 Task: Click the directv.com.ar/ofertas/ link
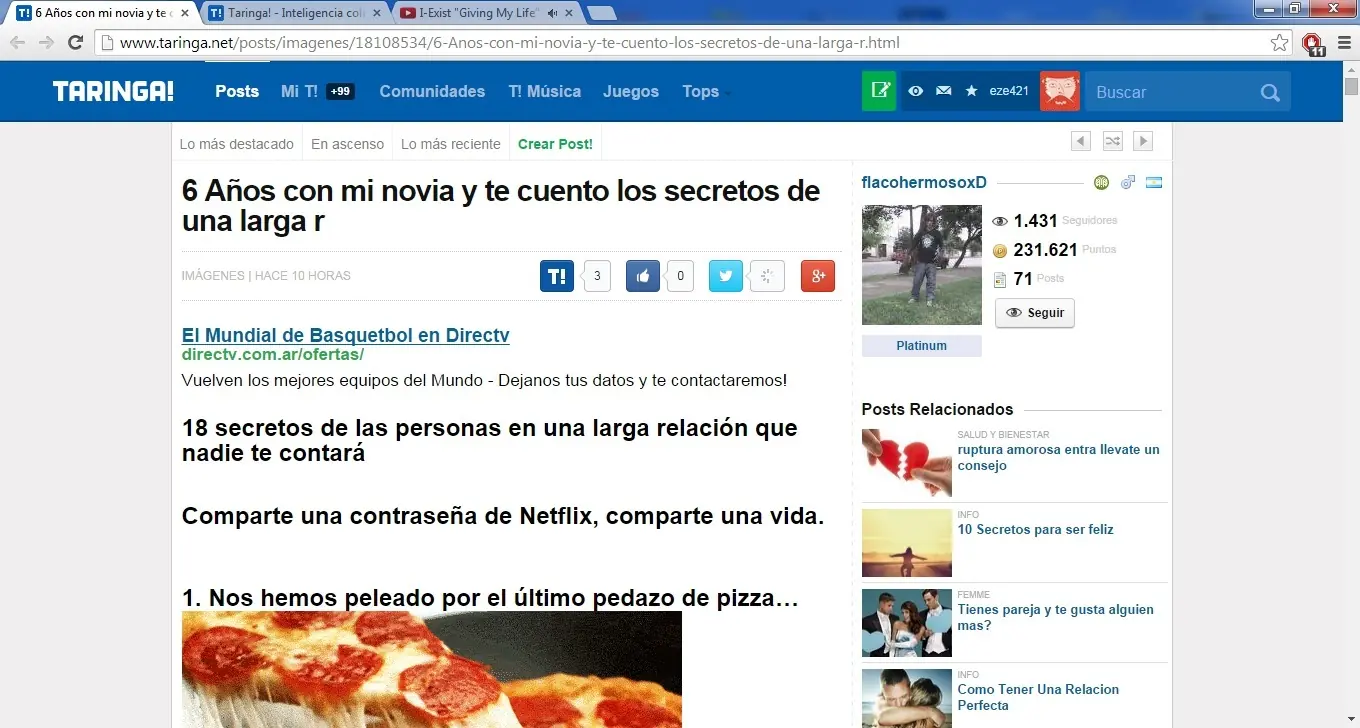coord(273,355)
